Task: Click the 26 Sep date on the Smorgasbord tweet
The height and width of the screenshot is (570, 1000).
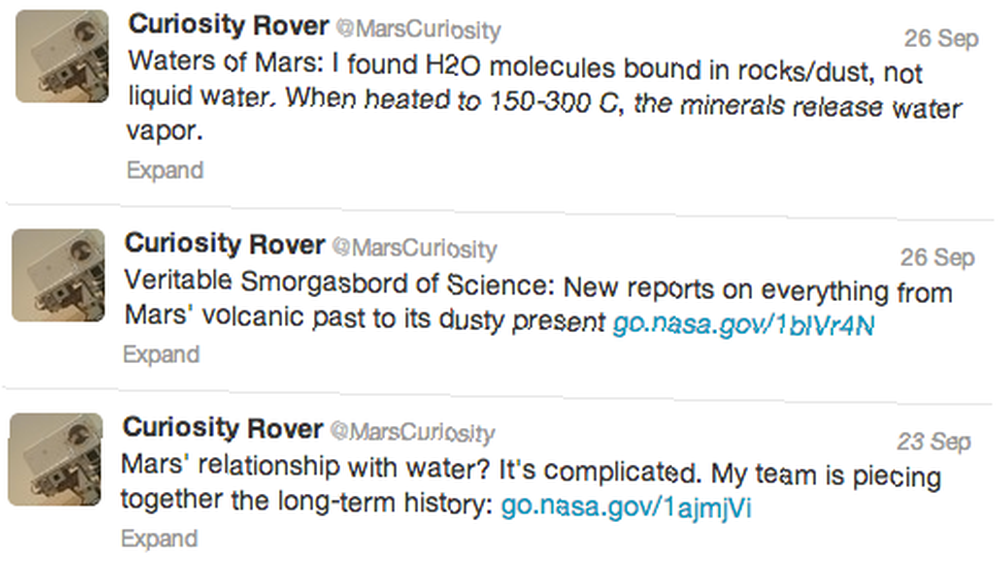Action: coord(938,258)
